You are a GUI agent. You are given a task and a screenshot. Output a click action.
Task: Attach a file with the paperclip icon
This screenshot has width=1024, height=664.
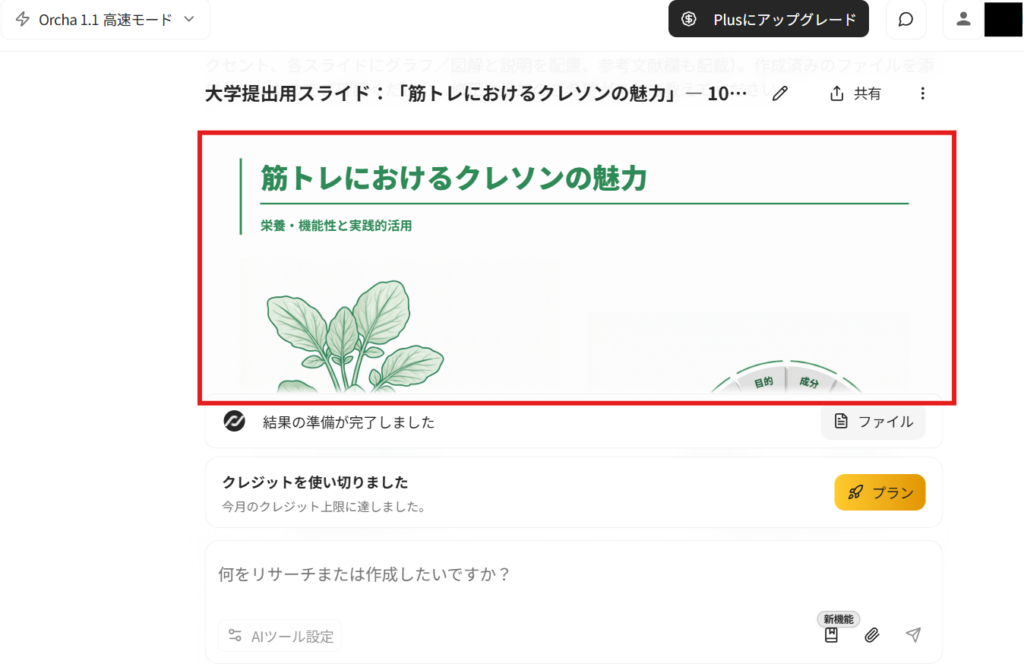[x=872, y=634]
